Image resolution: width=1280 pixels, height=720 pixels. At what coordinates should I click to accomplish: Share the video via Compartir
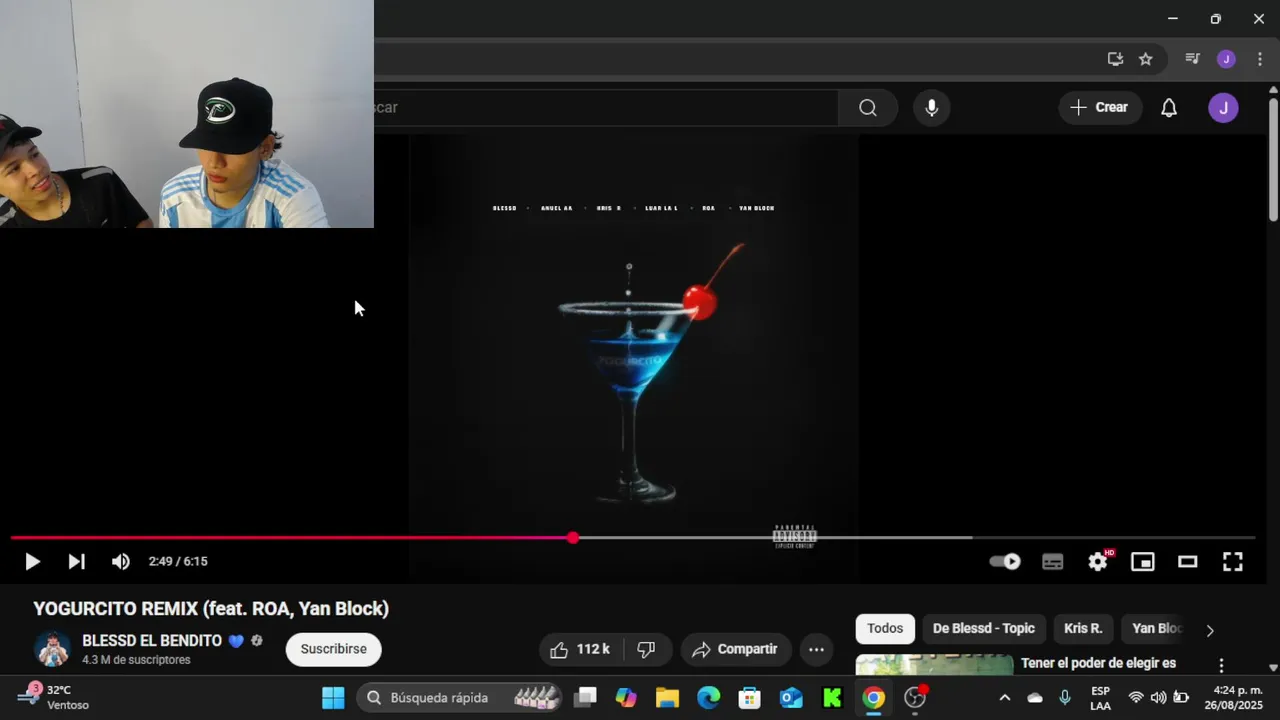(x=736, y=650)
